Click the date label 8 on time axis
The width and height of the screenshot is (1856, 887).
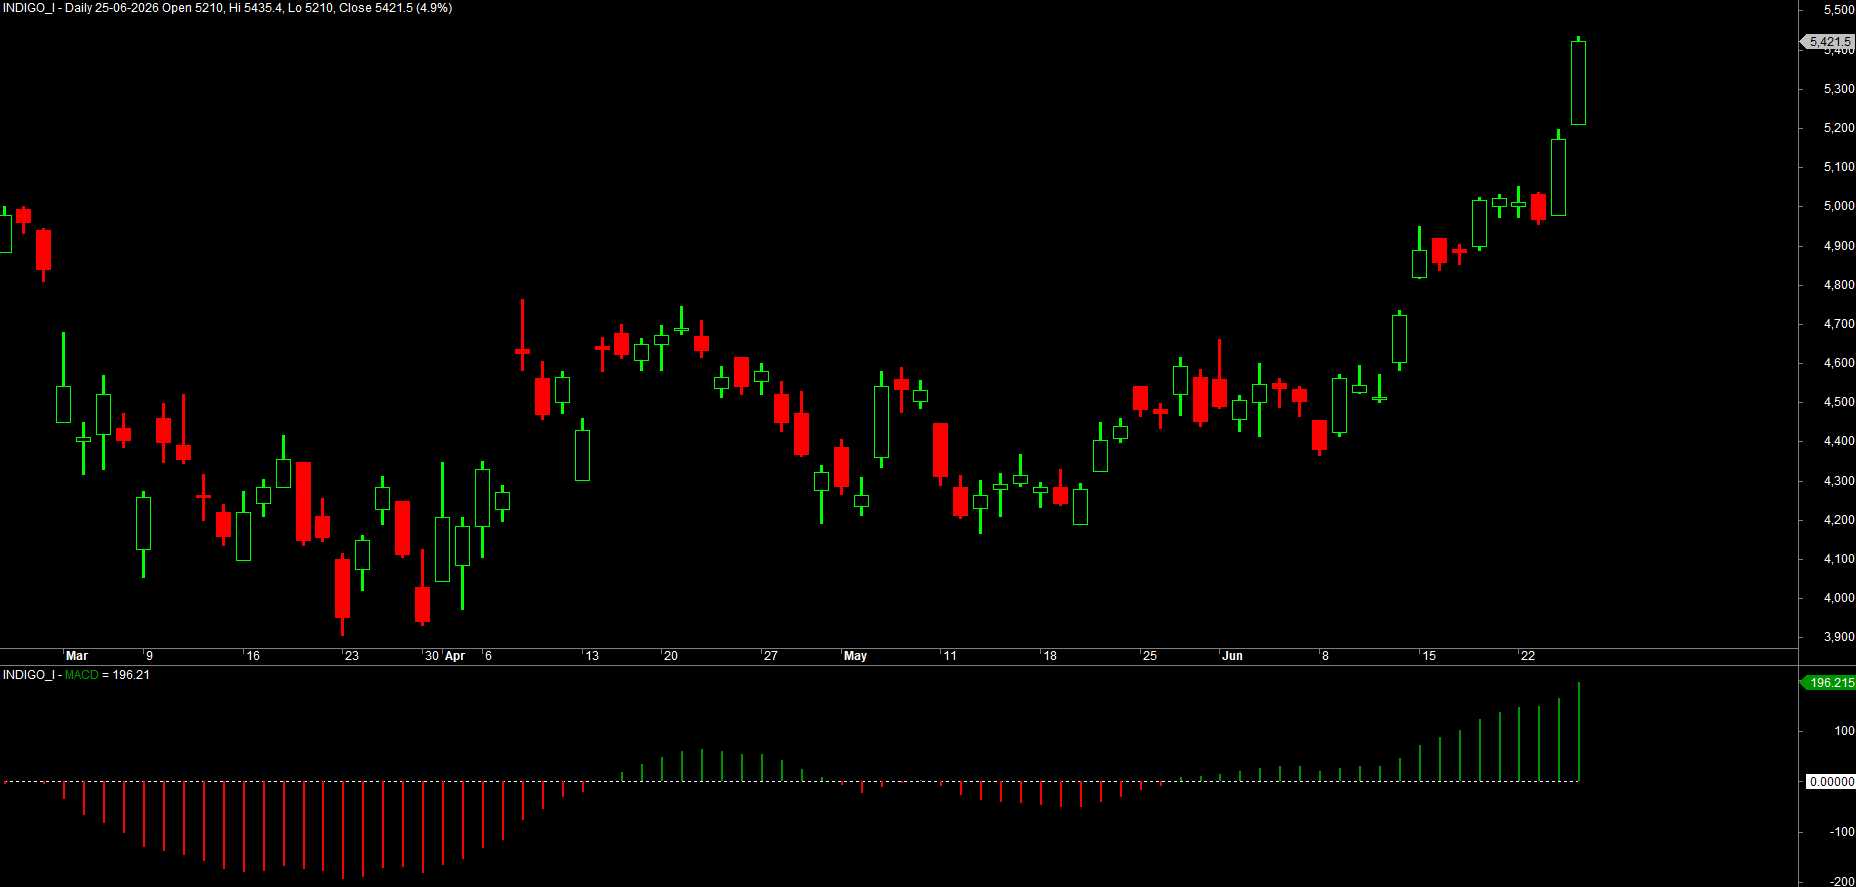(x=1325, y=656)
